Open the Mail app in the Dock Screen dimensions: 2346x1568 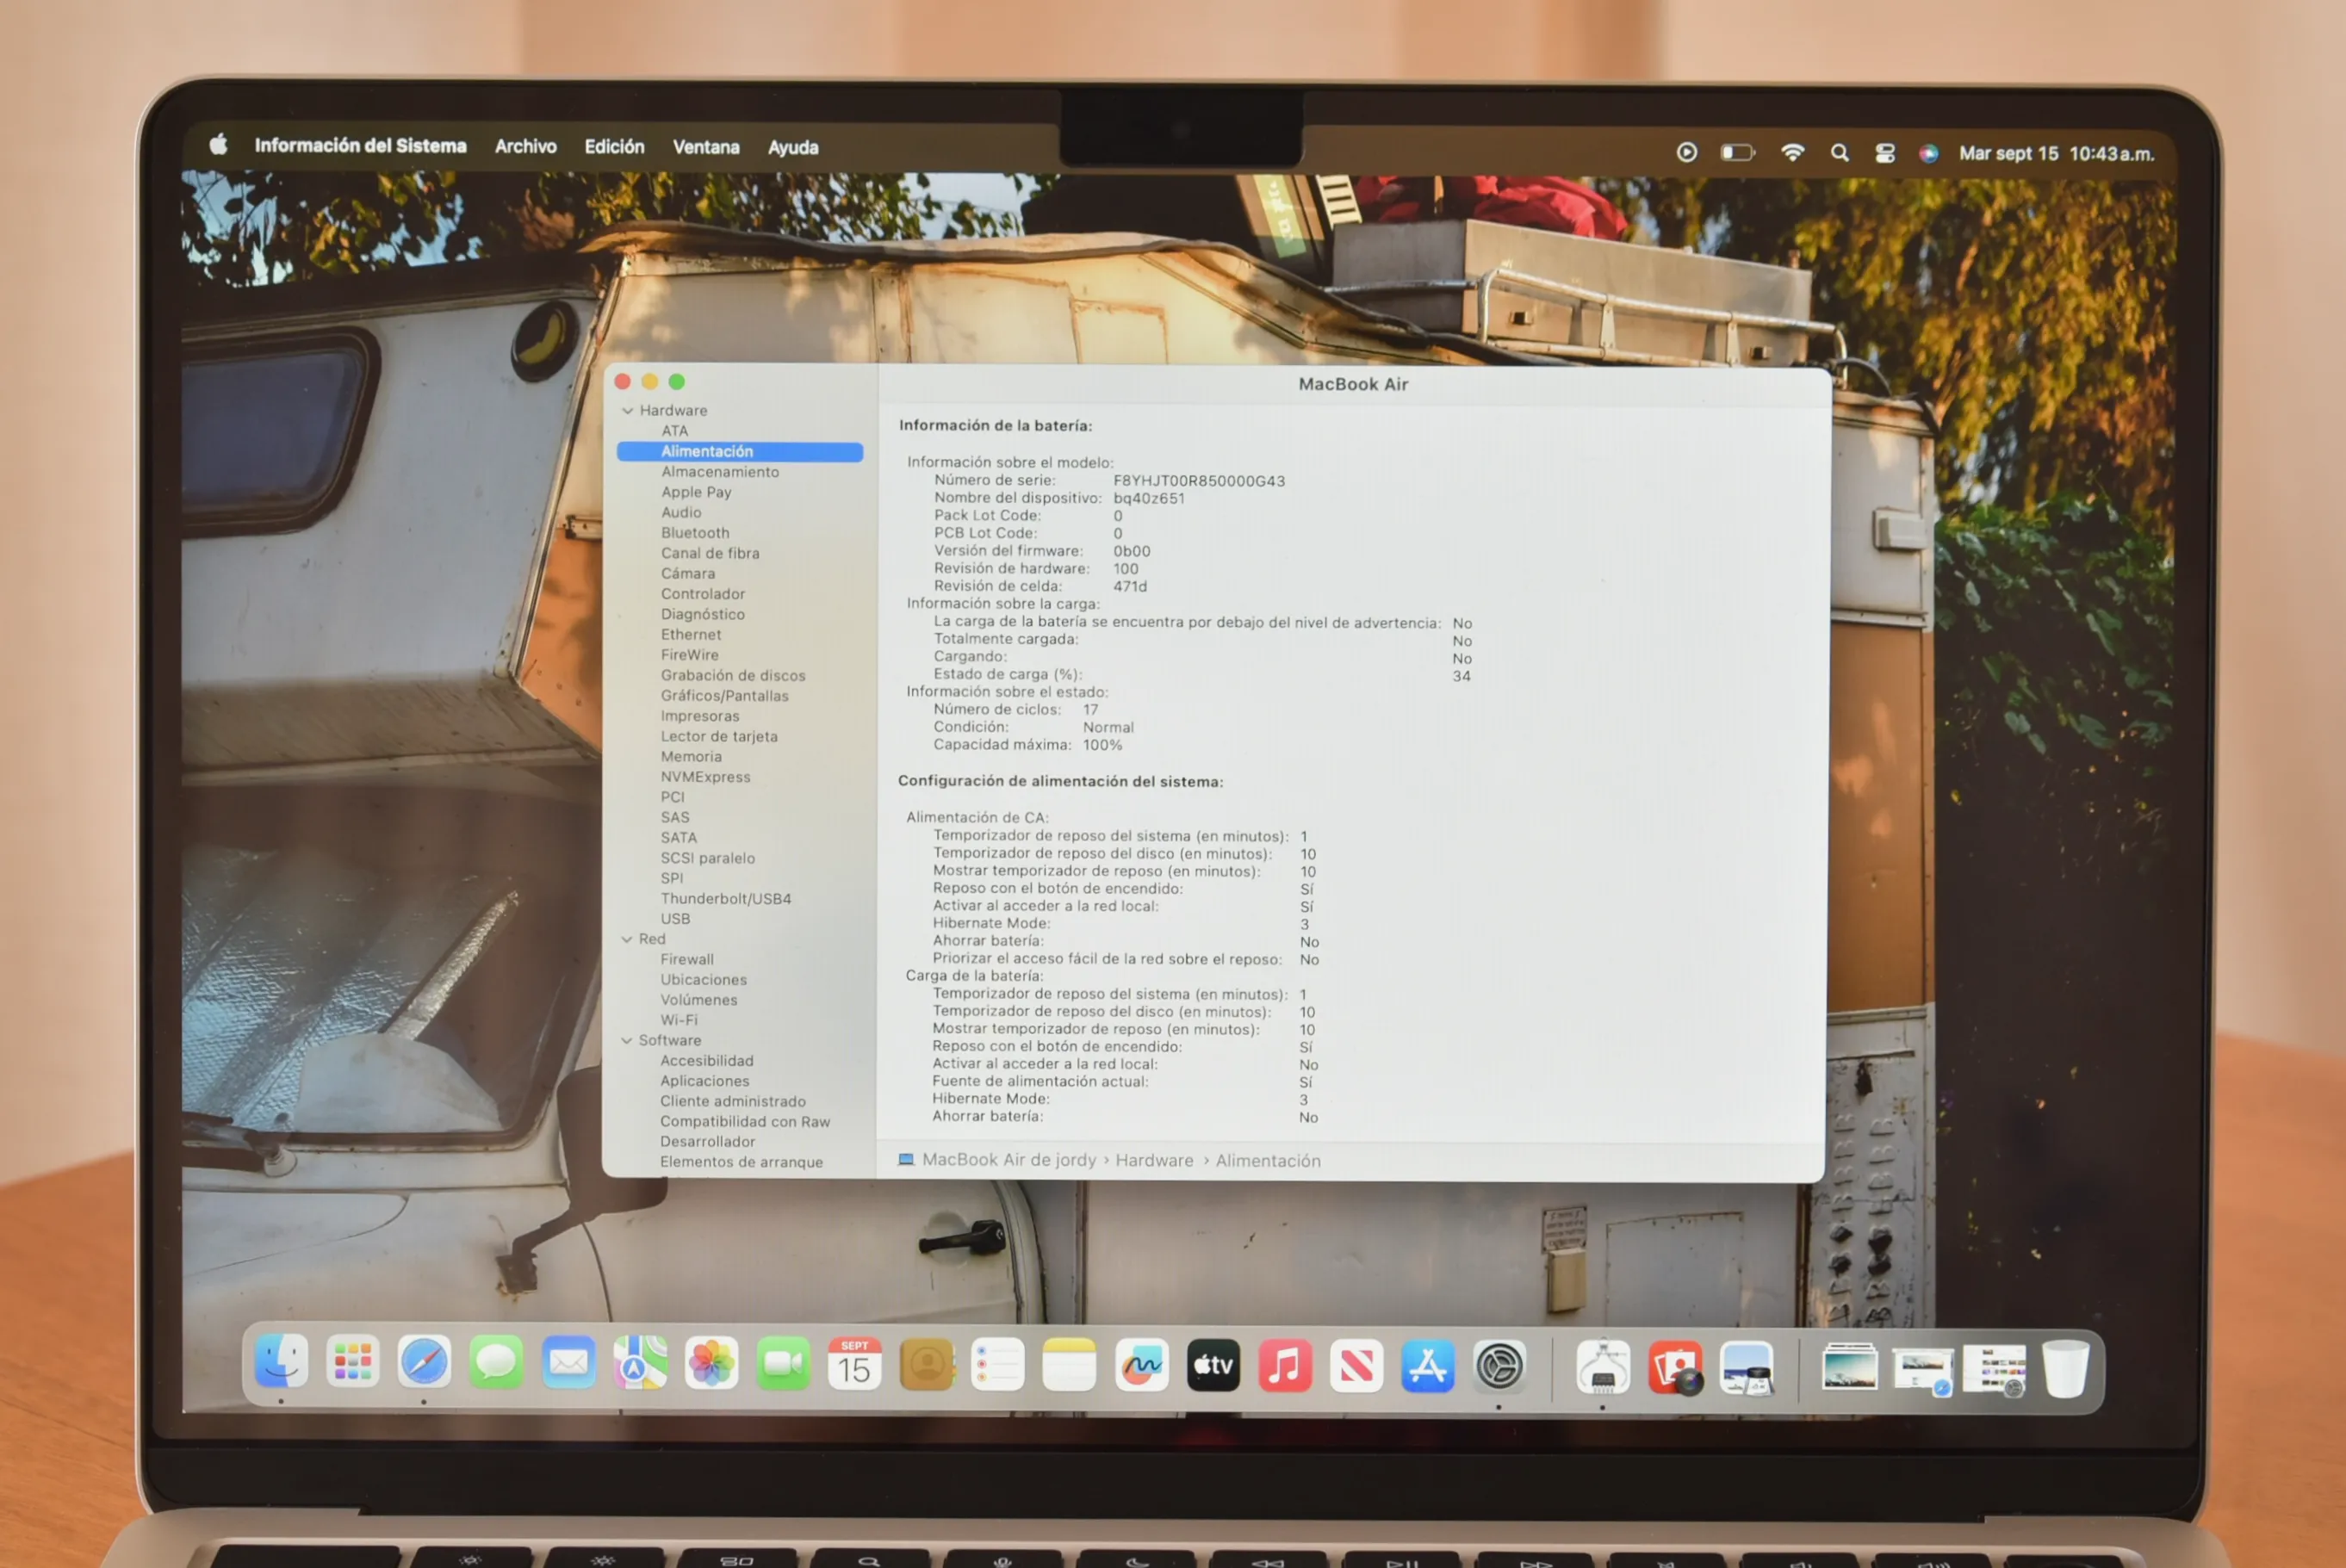tap(568, 1363)
